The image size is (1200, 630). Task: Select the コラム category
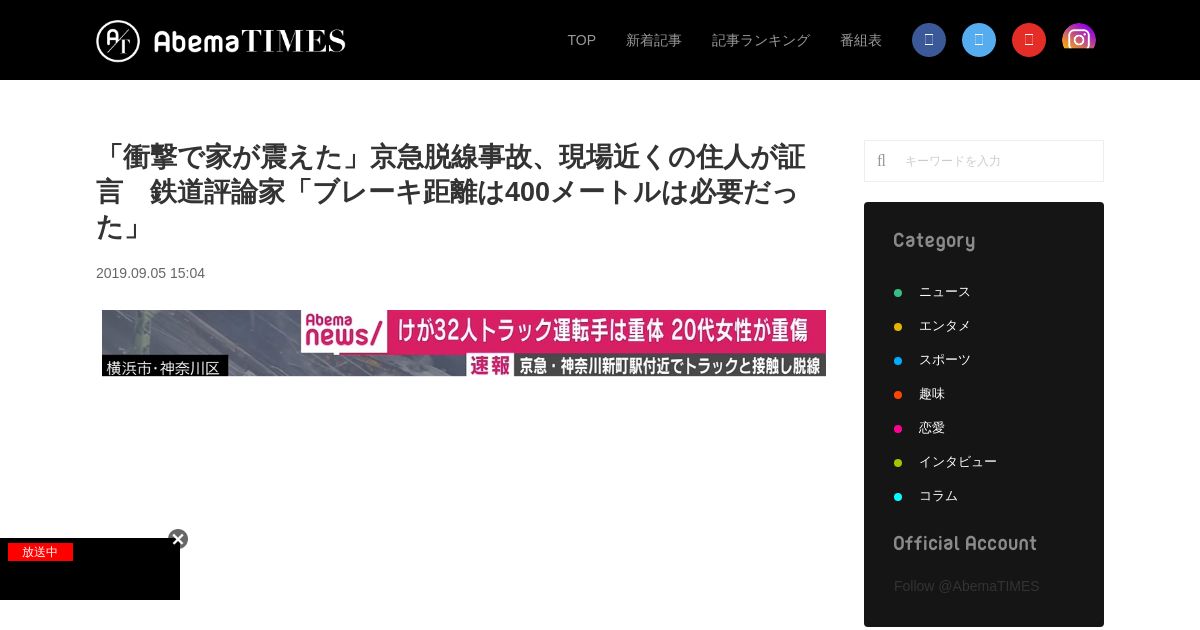(938, 496)
